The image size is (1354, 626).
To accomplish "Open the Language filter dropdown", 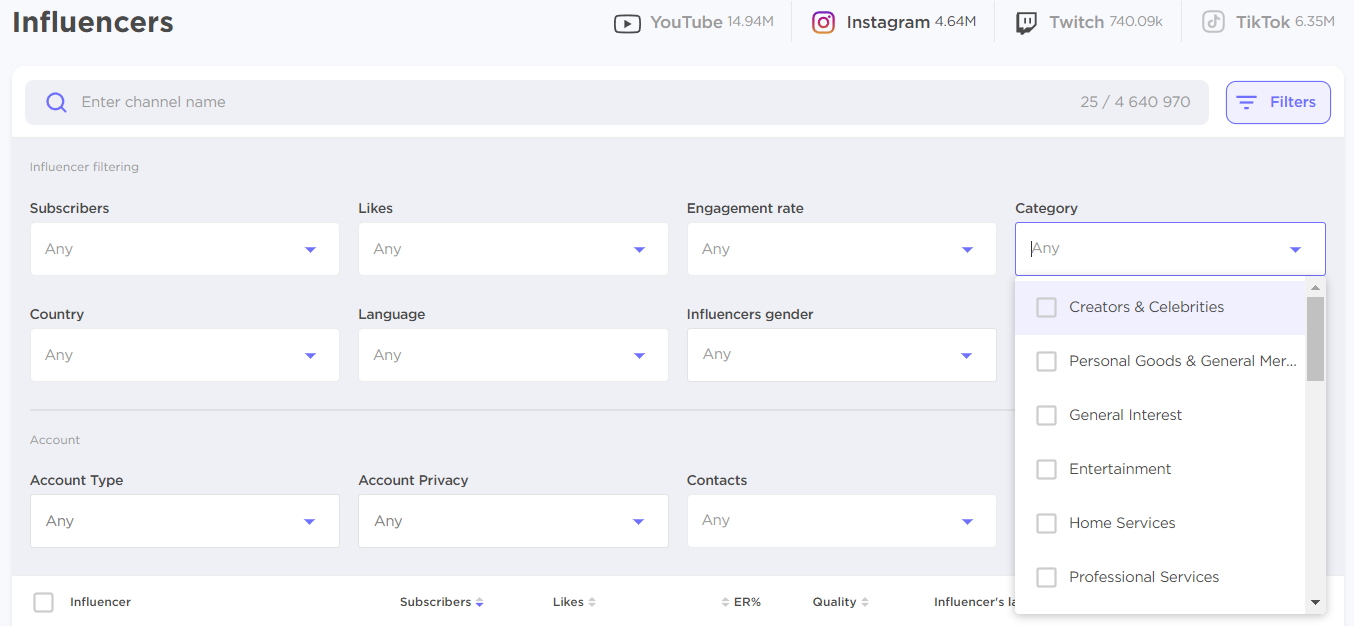I will tap(513, 355).
